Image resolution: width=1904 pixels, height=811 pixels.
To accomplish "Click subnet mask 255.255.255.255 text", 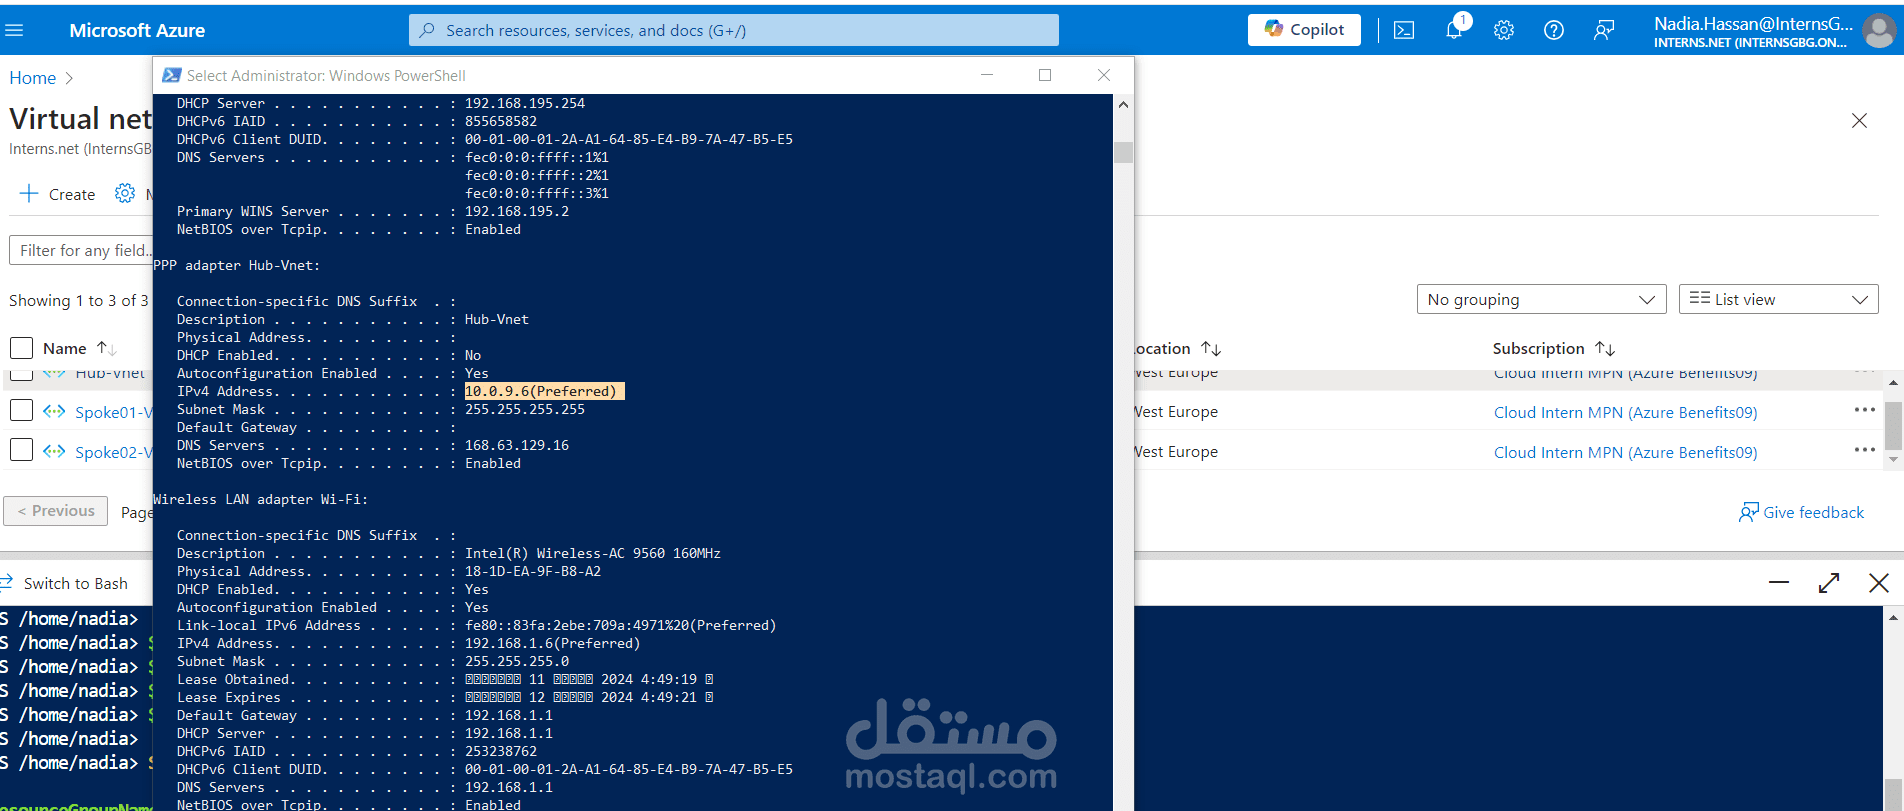I will (x=525, y=409).
